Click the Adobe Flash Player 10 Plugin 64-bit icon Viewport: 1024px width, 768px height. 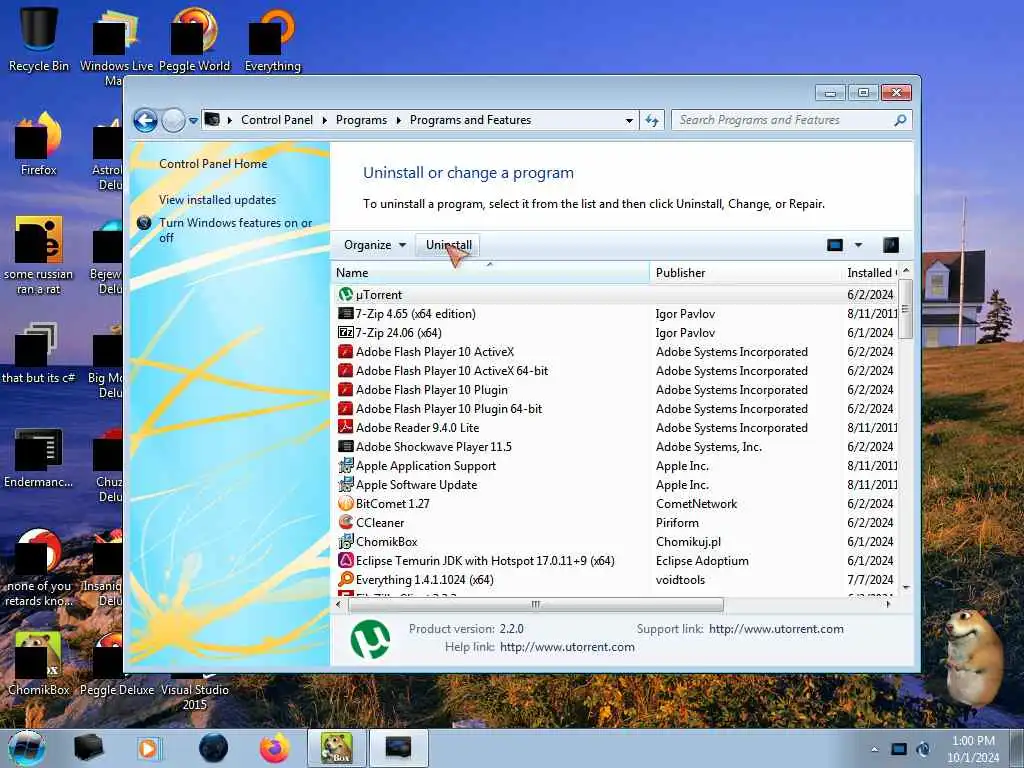[345, 408]
